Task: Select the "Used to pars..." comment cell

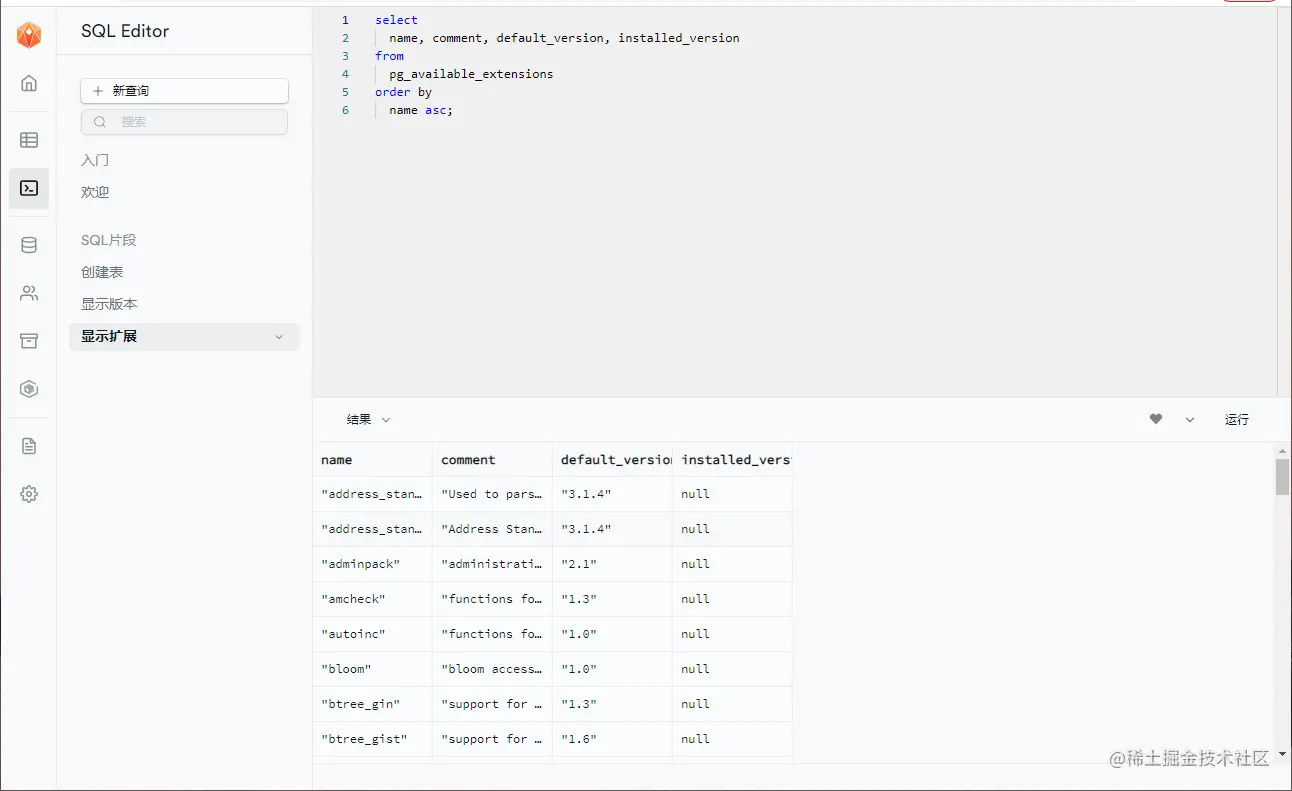Action: 492,494
